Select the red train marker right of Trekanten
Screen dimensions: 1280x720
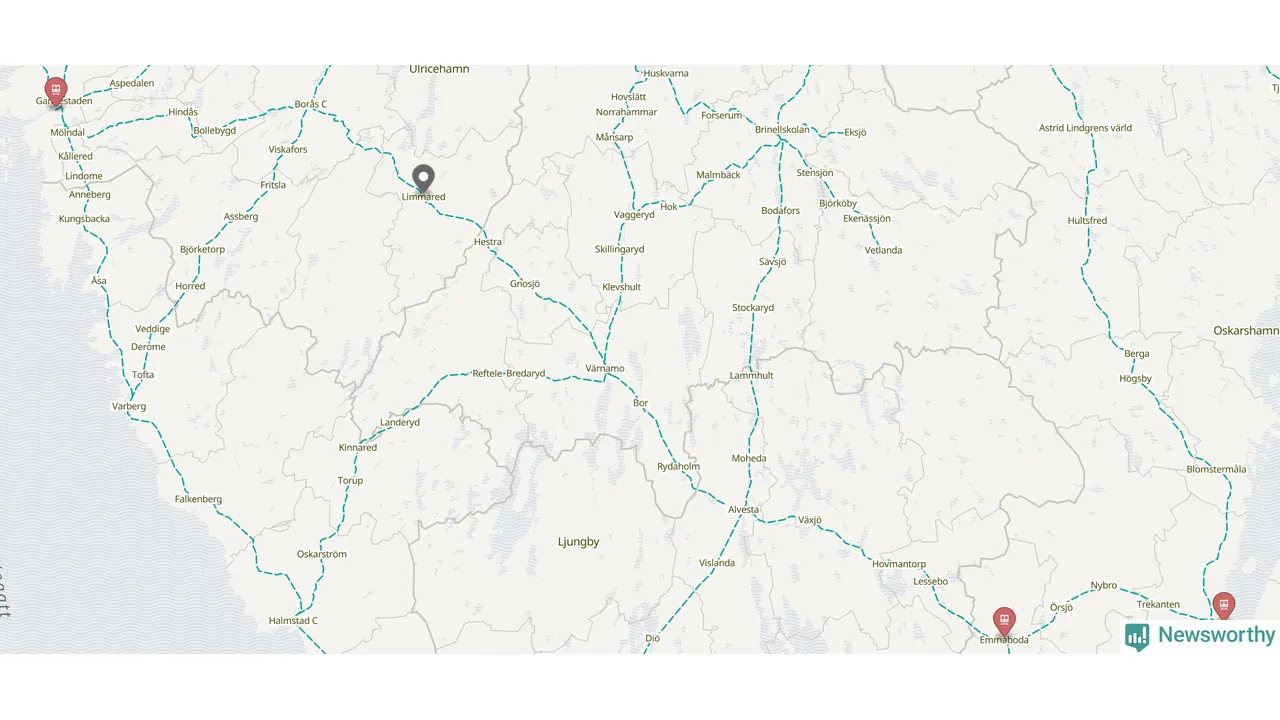pyautogui.click(x=1224, y=607)
